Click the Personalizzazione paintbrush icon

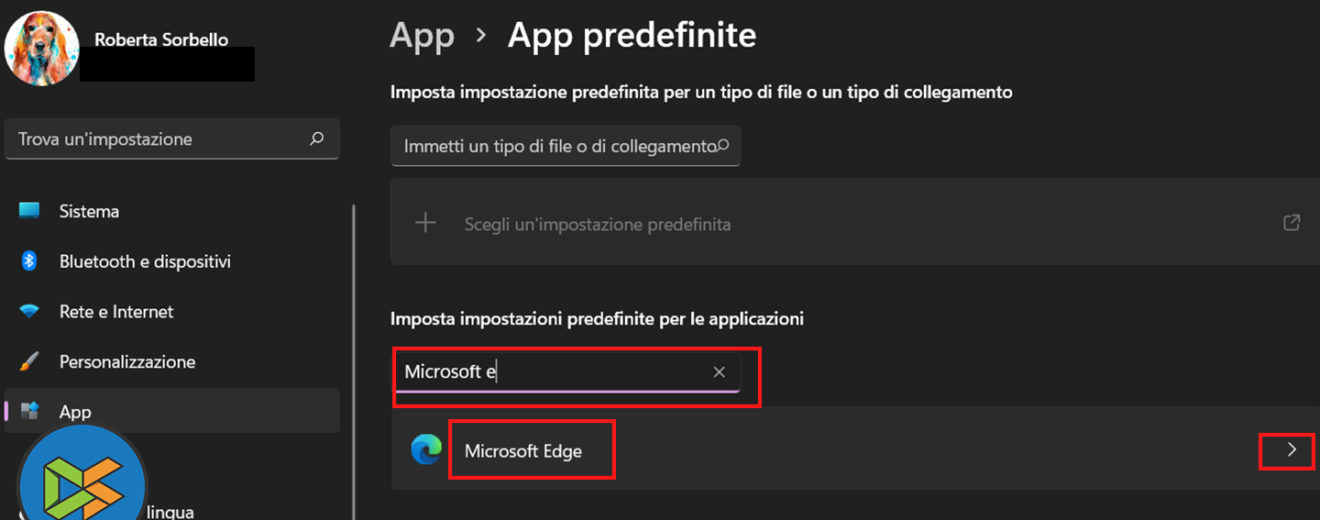[29, 361]
